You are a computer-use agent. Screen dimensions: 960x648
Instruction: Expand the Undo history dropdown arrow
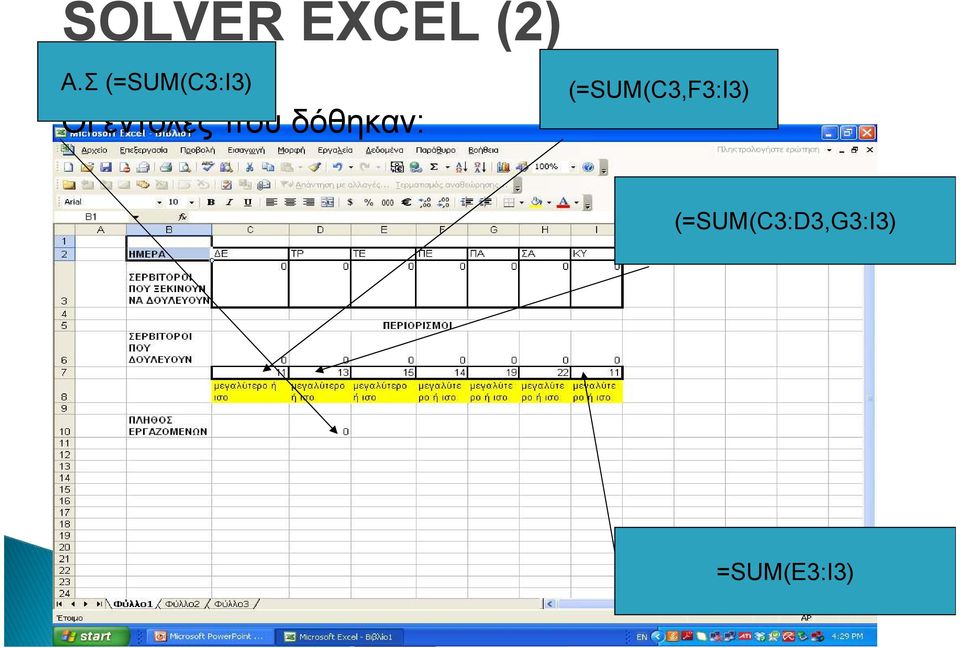point(351,167)
